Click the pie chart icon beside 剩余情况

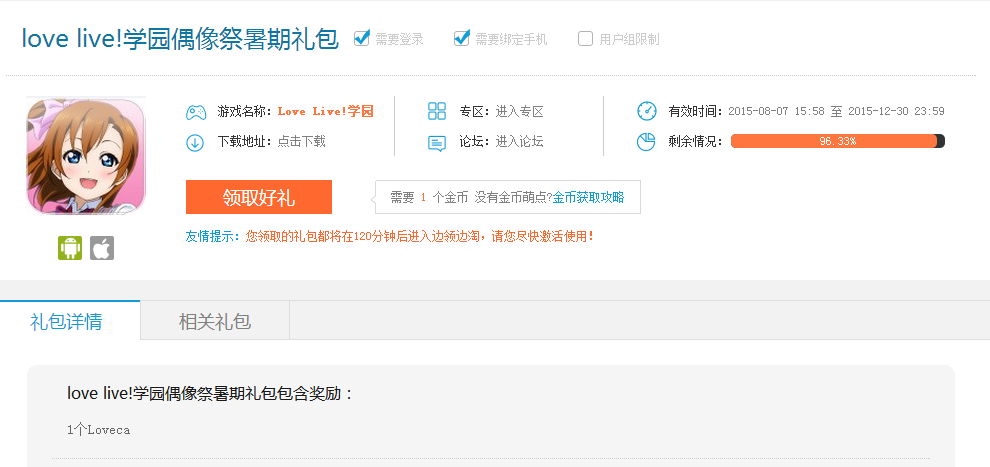pos(646,141)
